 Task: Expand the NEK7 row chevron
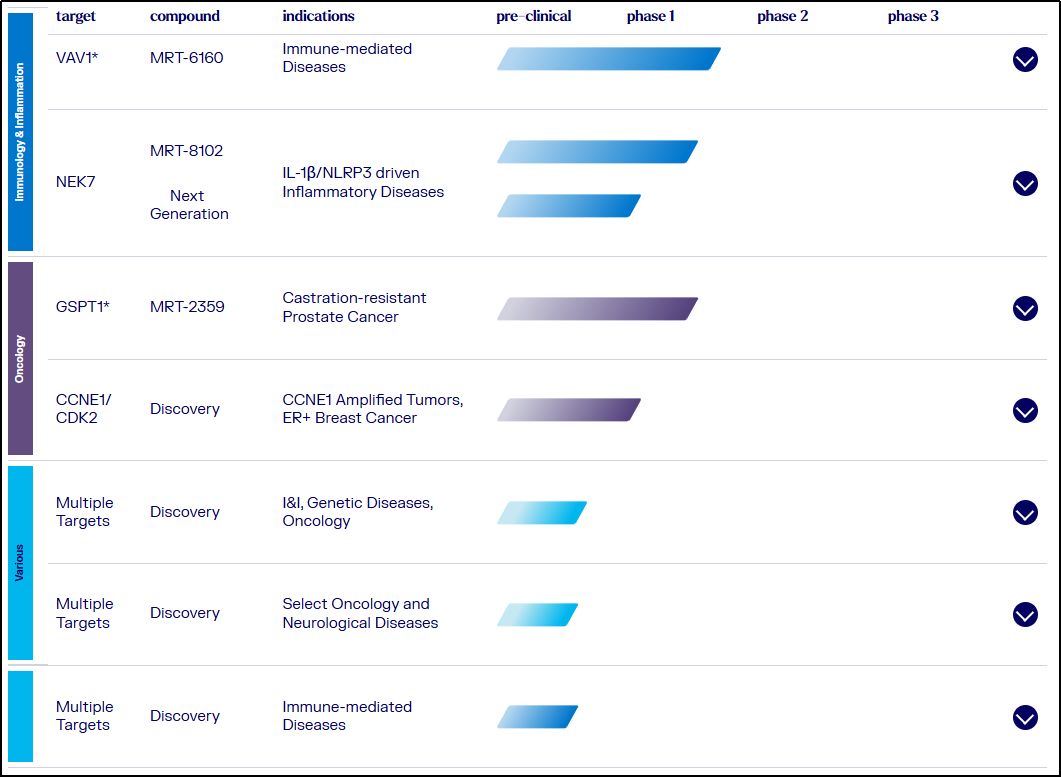(1025, 183)
